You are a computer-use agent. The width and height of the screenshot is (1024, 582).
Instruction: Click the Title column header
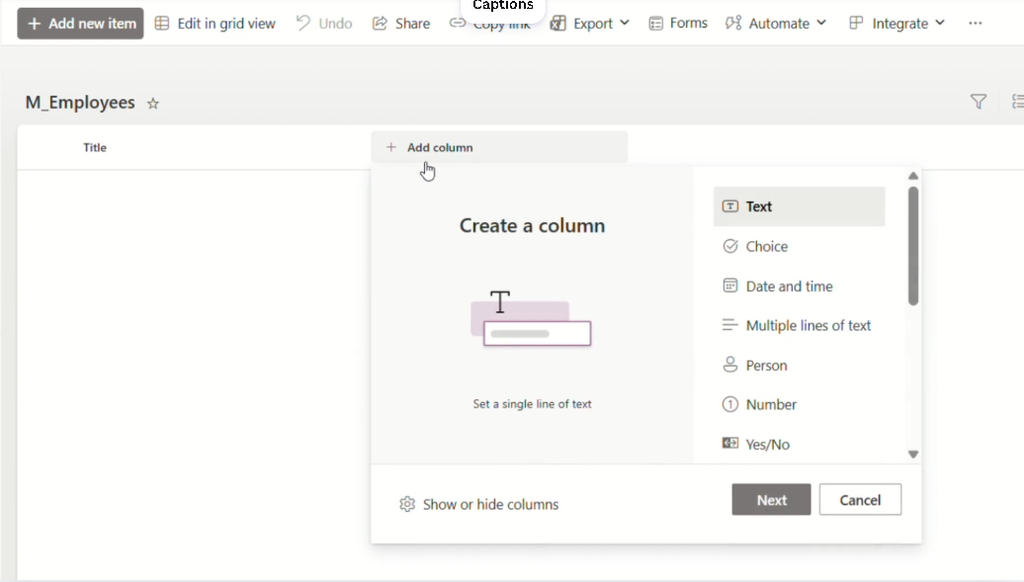point(95,148)
